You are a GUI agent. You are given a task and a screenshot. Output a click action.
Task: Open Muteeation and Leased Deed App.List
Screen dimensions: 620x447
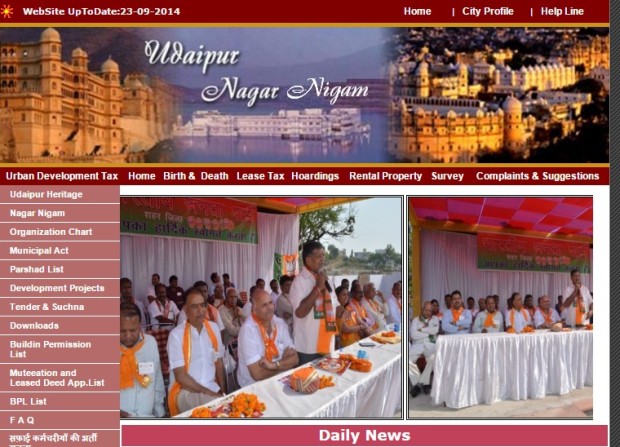coord(60,378)
